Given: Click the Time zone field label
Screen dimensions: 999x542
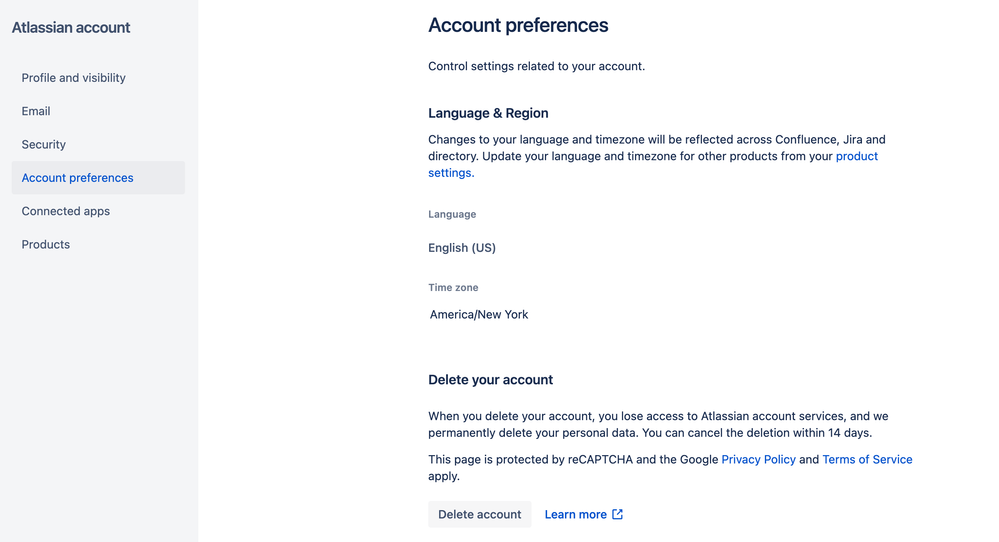Looking at the screenshot, I should tap(453, 287).
